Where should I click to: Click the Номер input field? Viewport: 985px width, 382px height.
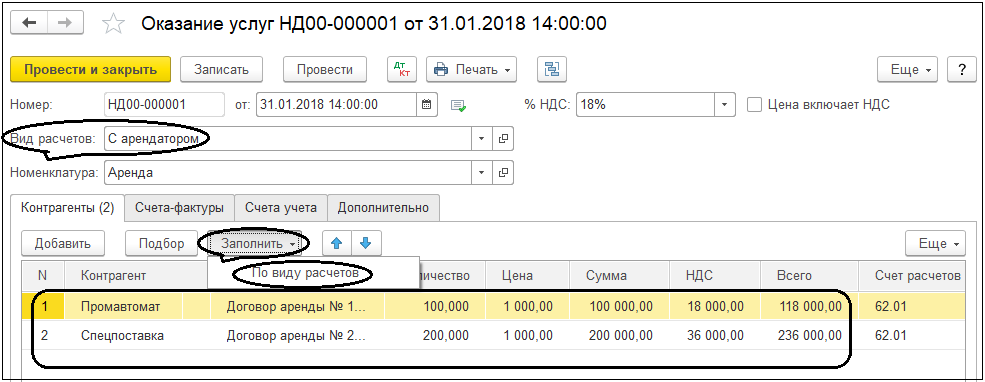point(164,105)
